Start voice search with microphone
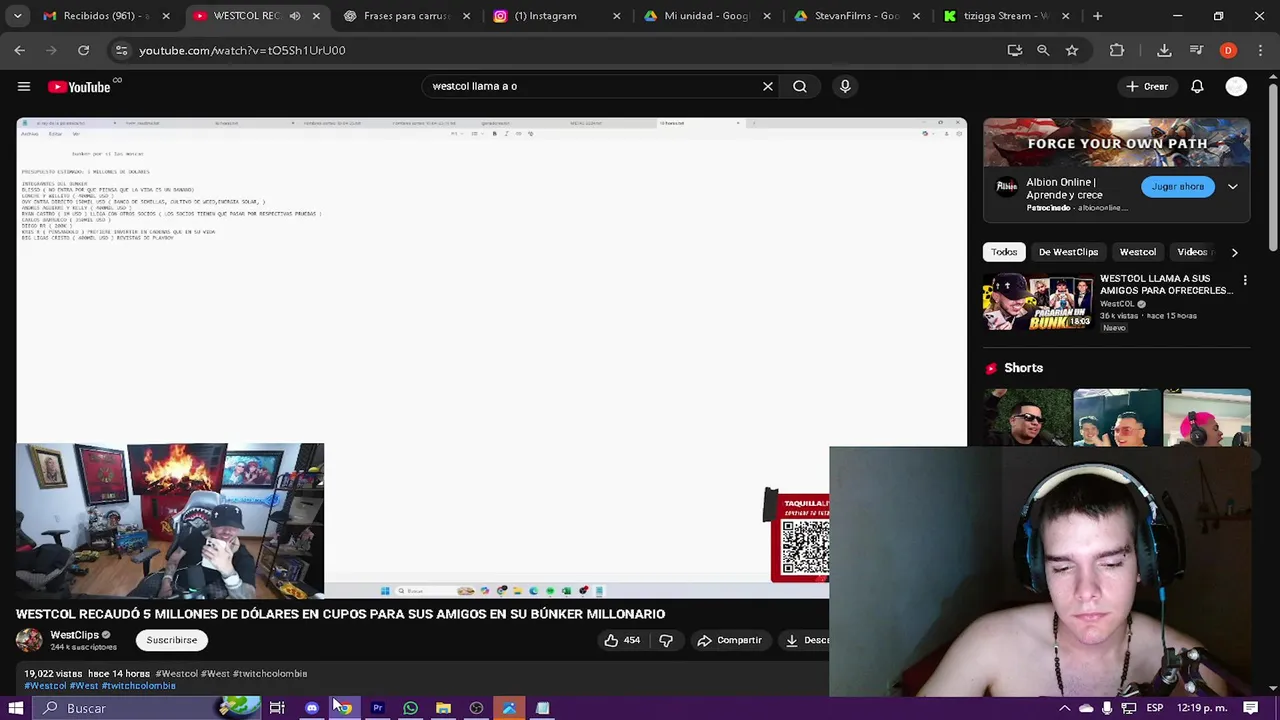1280x720 pixels. [845, 86]
